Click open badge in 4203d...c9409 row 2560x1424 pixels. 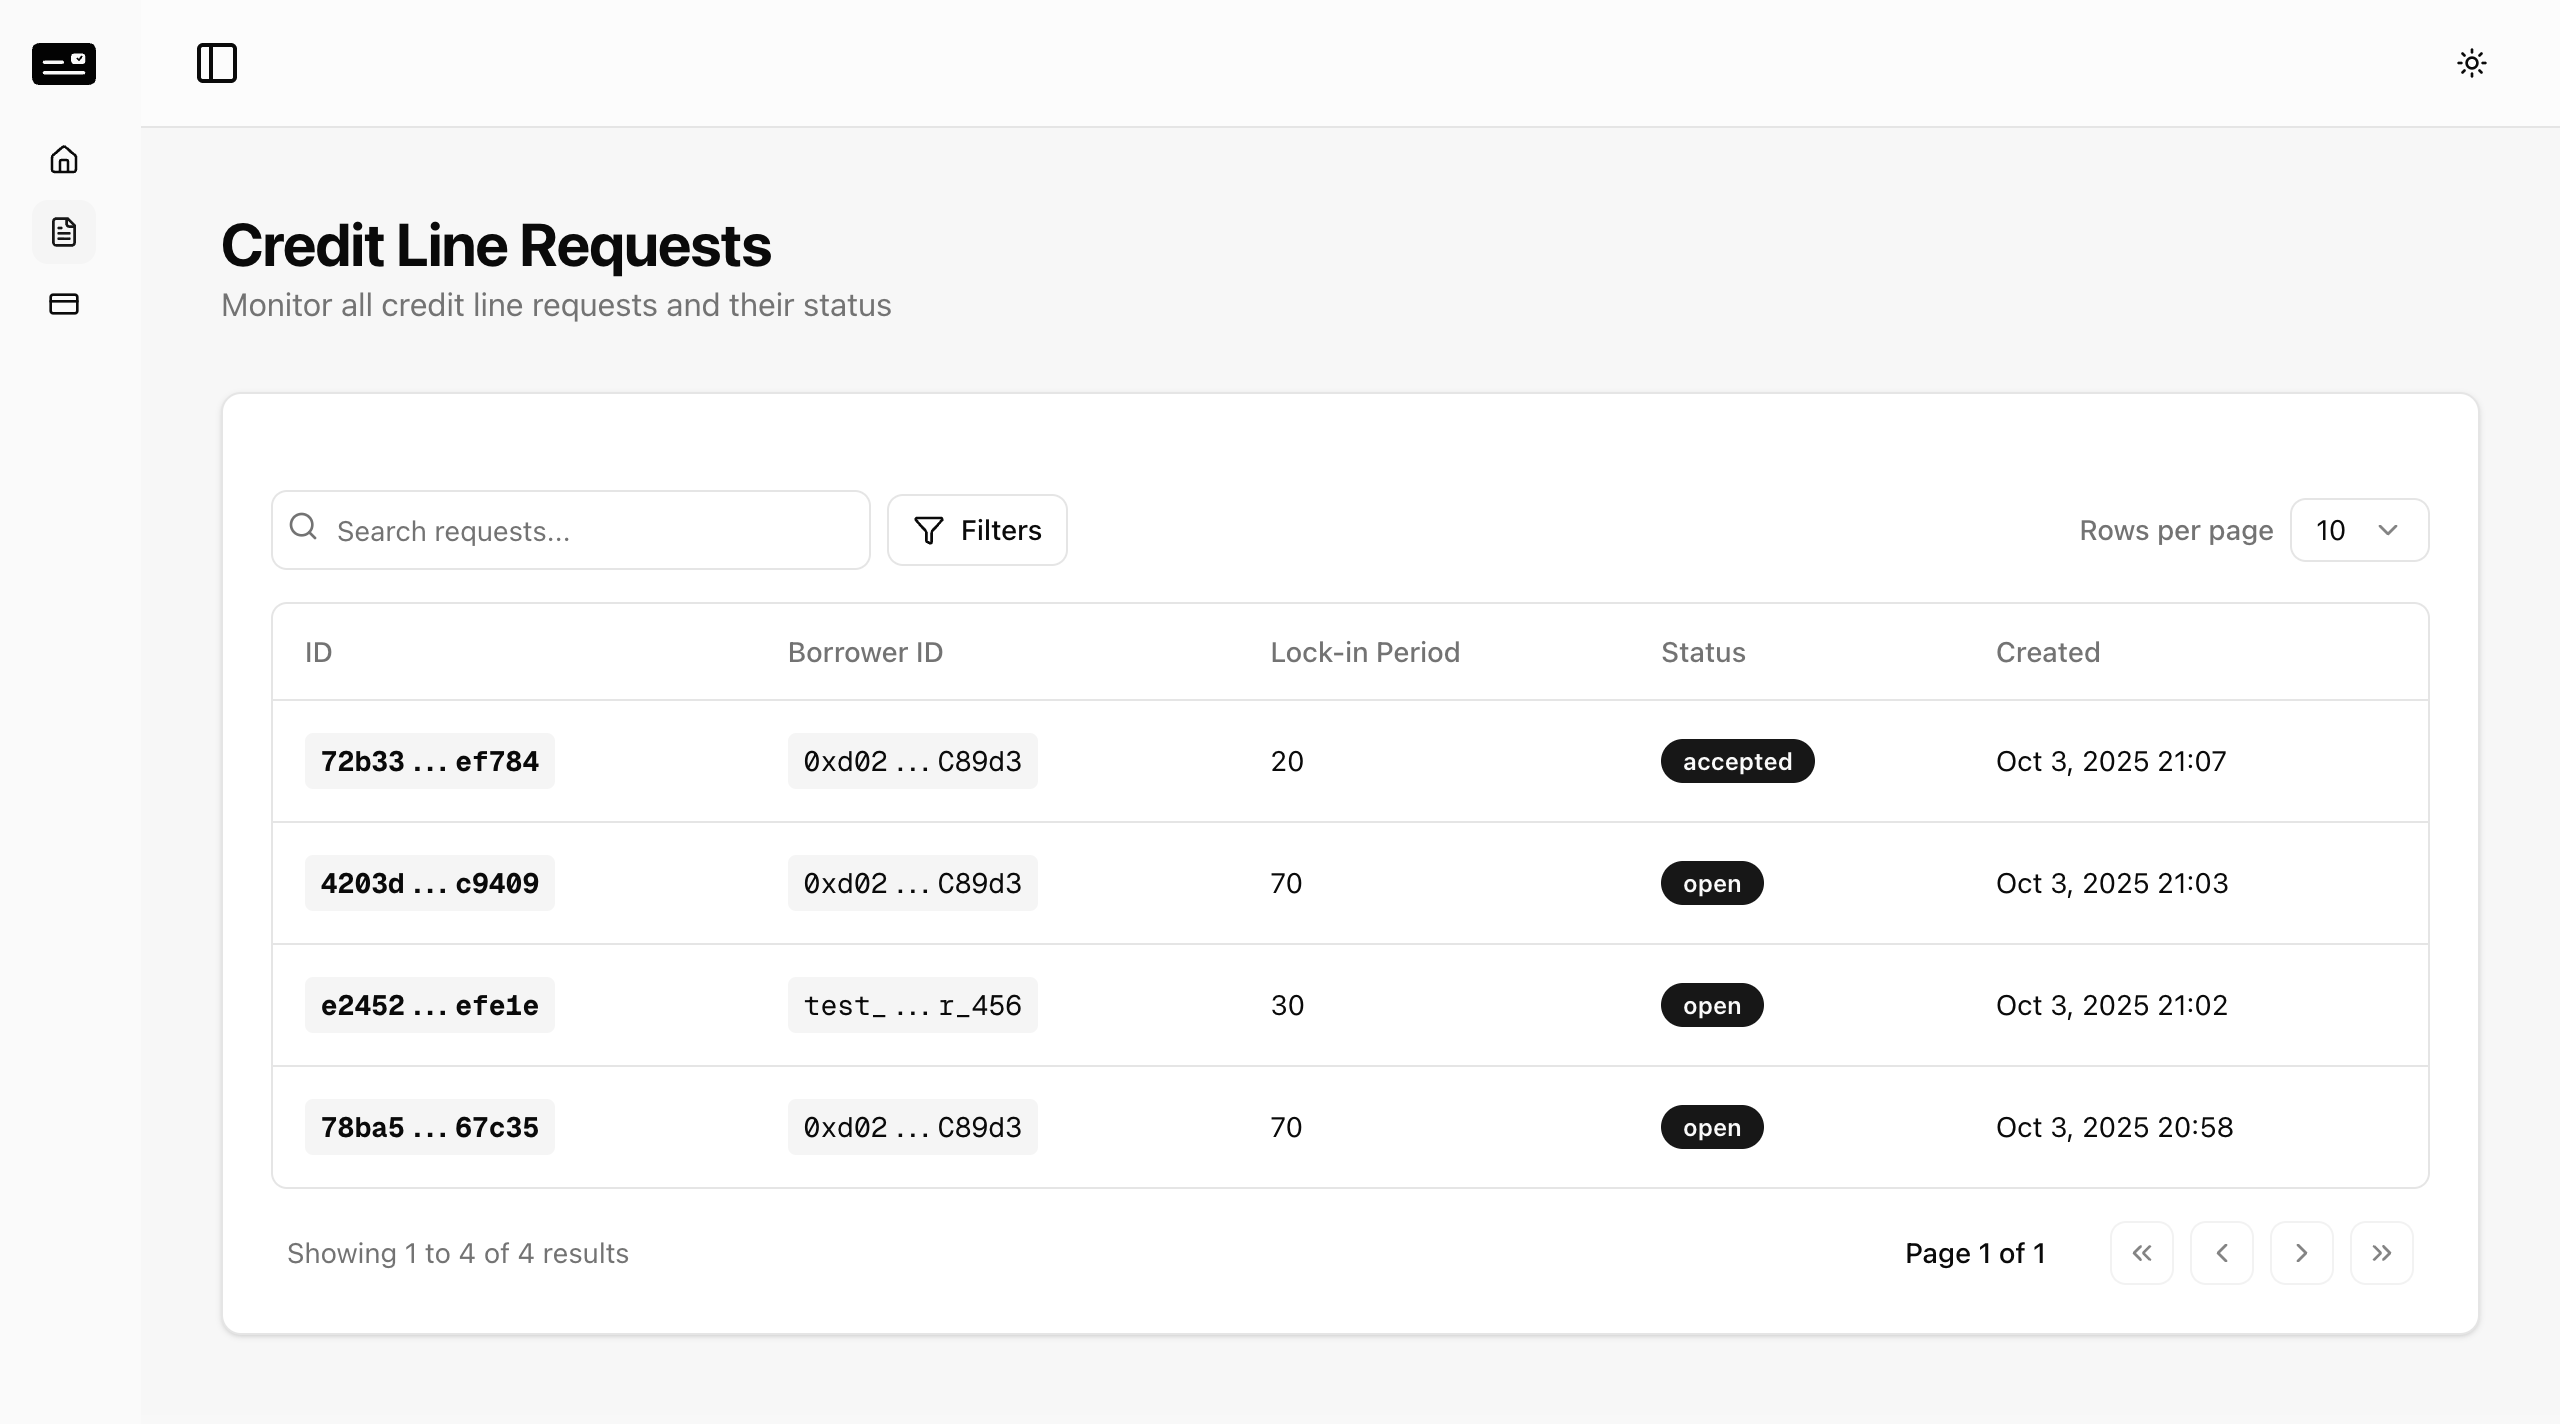click(x=1712, y=883)
